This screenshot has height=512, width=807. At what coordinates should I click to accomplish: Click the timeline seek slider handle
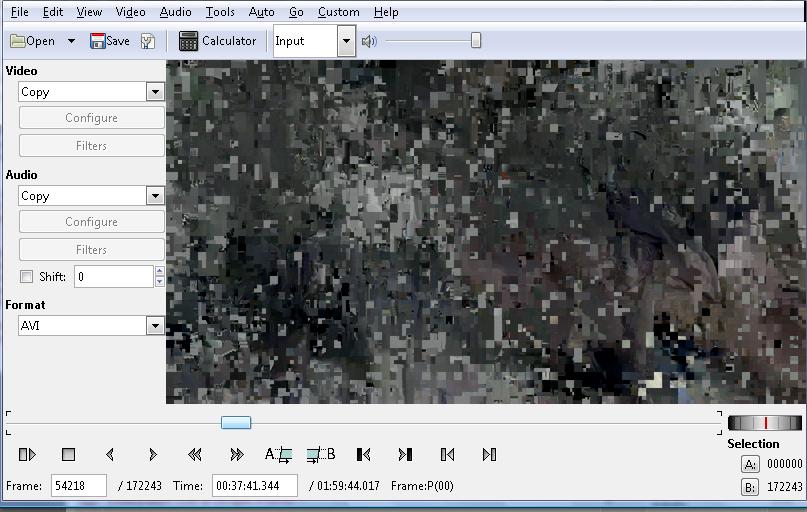click(236, 422)
